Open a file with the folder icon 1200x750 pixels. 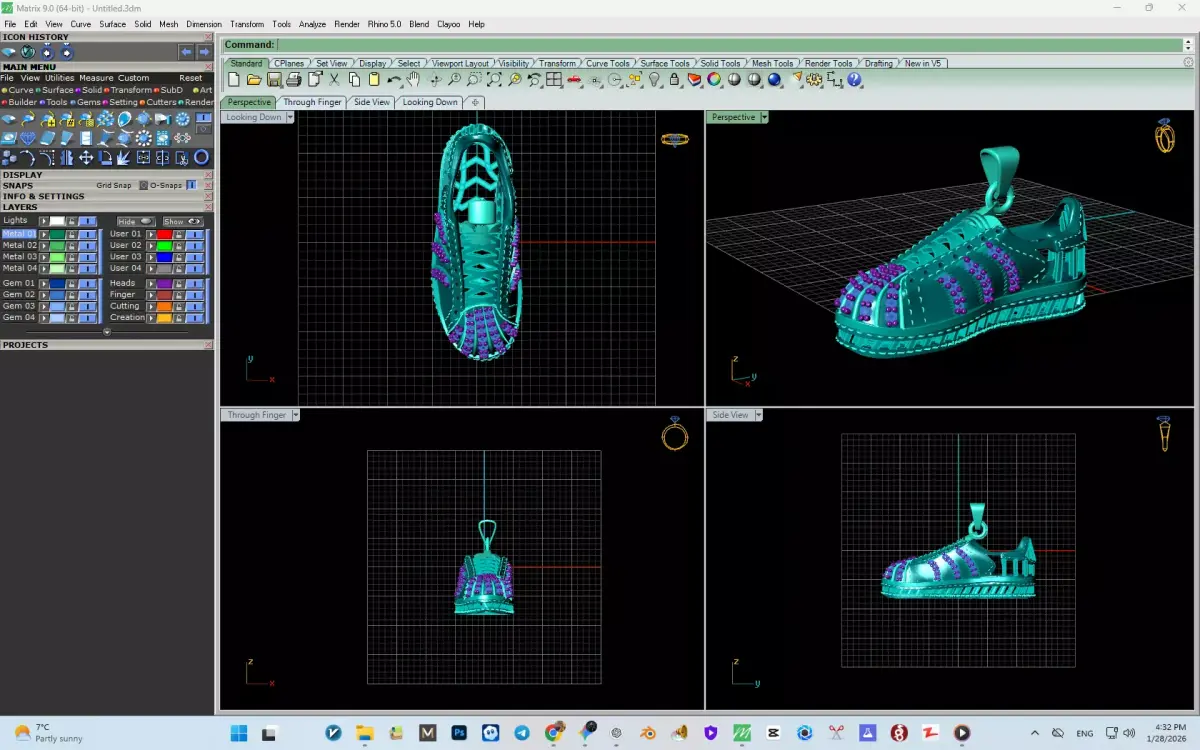tap(254, 79)
